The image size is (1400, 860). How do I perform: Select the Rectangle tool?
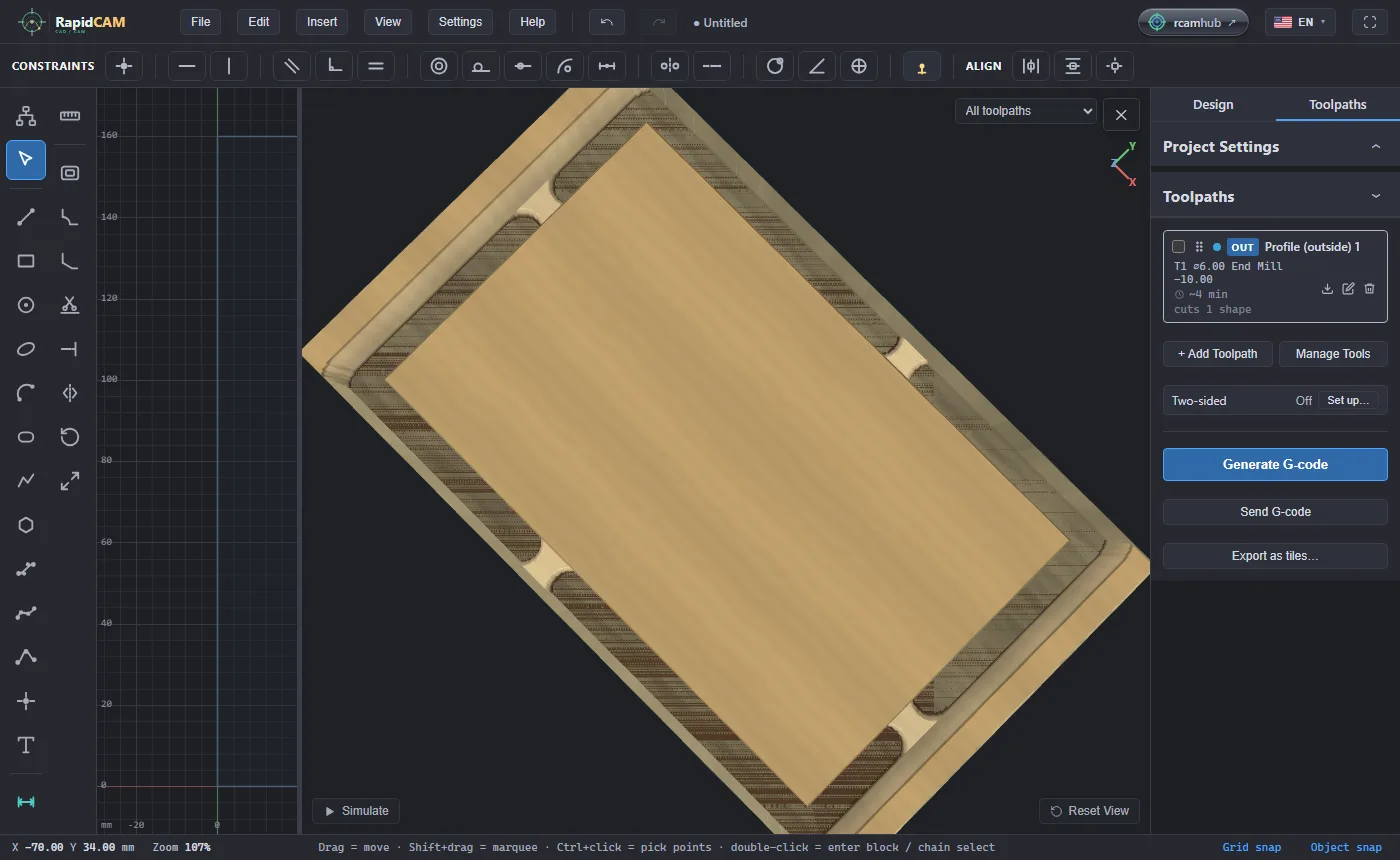point(26,261)
